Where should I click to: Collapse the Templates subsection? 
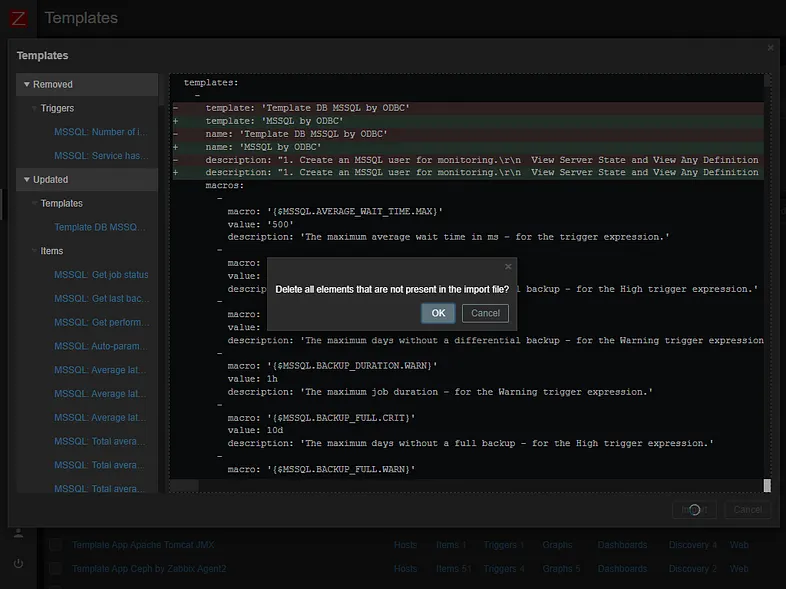[34, 204]
